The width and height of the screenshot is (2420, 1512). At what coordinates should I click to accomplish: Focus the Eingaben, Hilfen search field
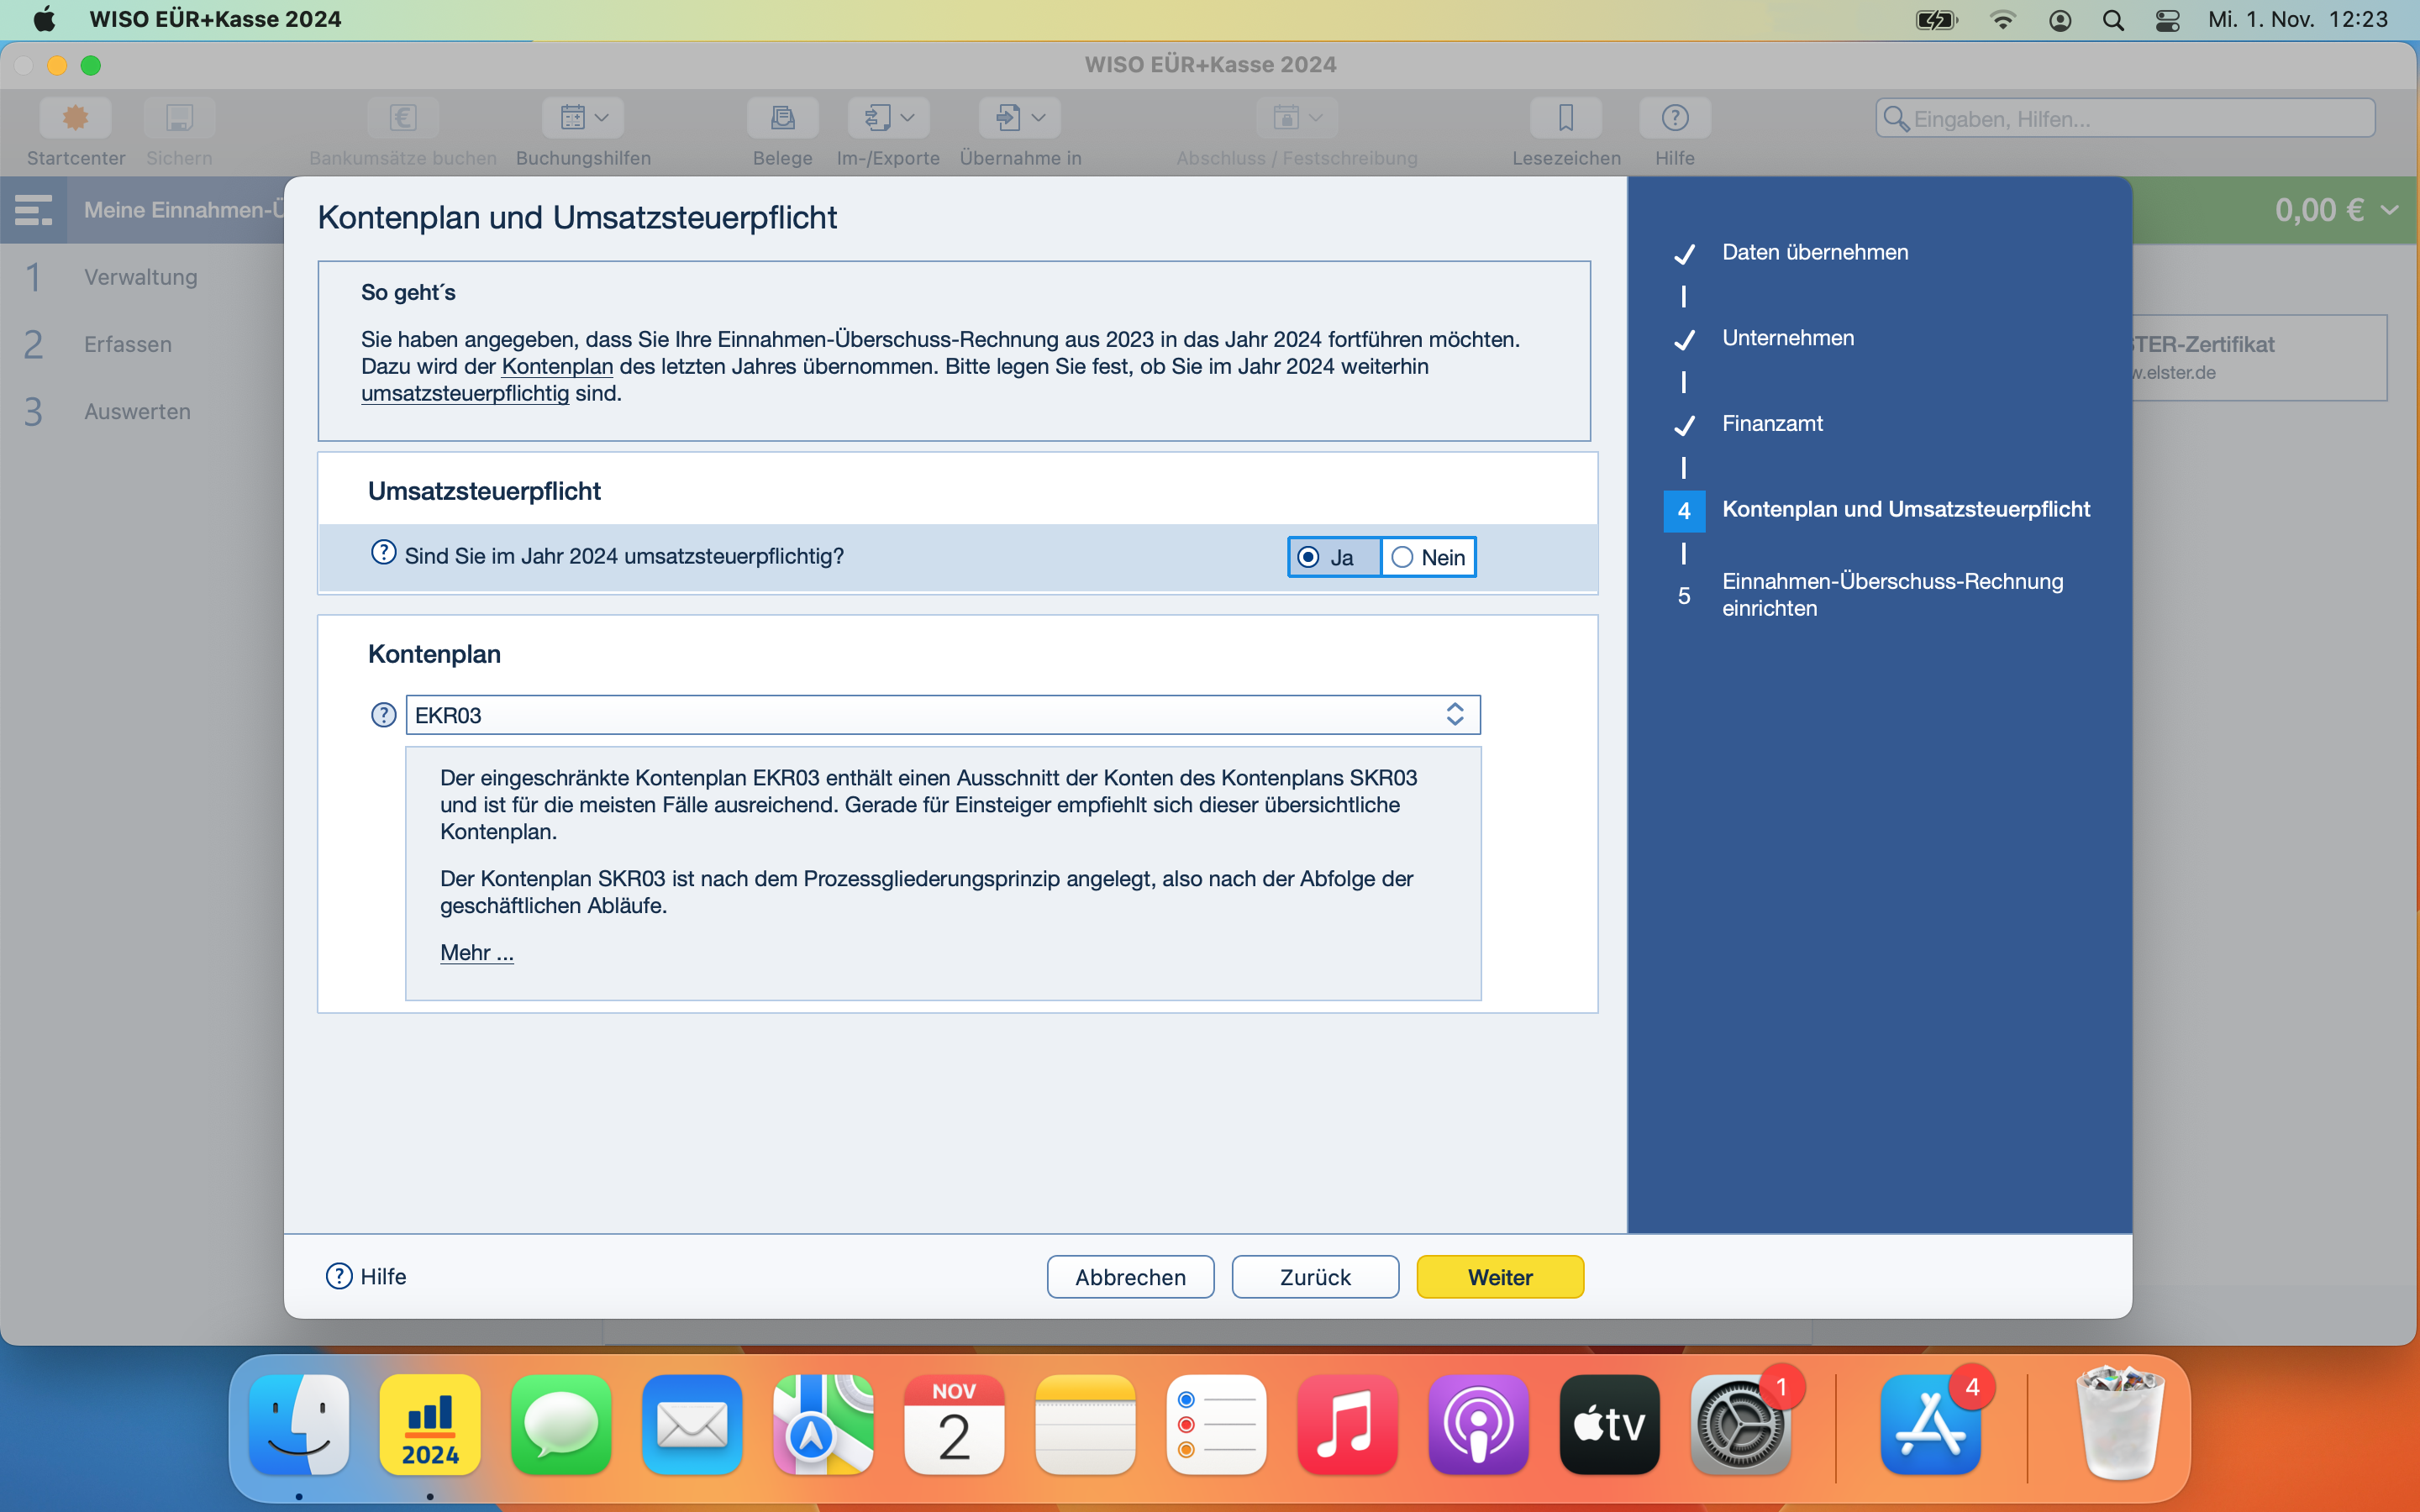(2125, 118)
